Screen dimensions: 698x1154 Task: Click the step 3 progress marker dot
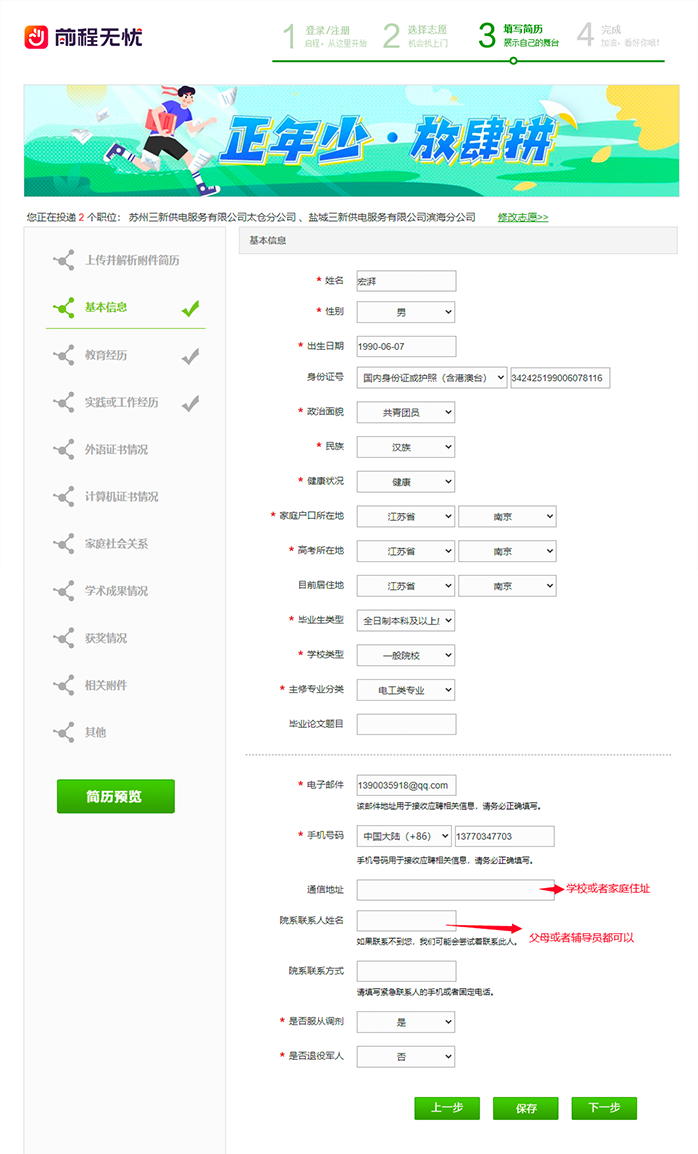click(x=513, y=61)
